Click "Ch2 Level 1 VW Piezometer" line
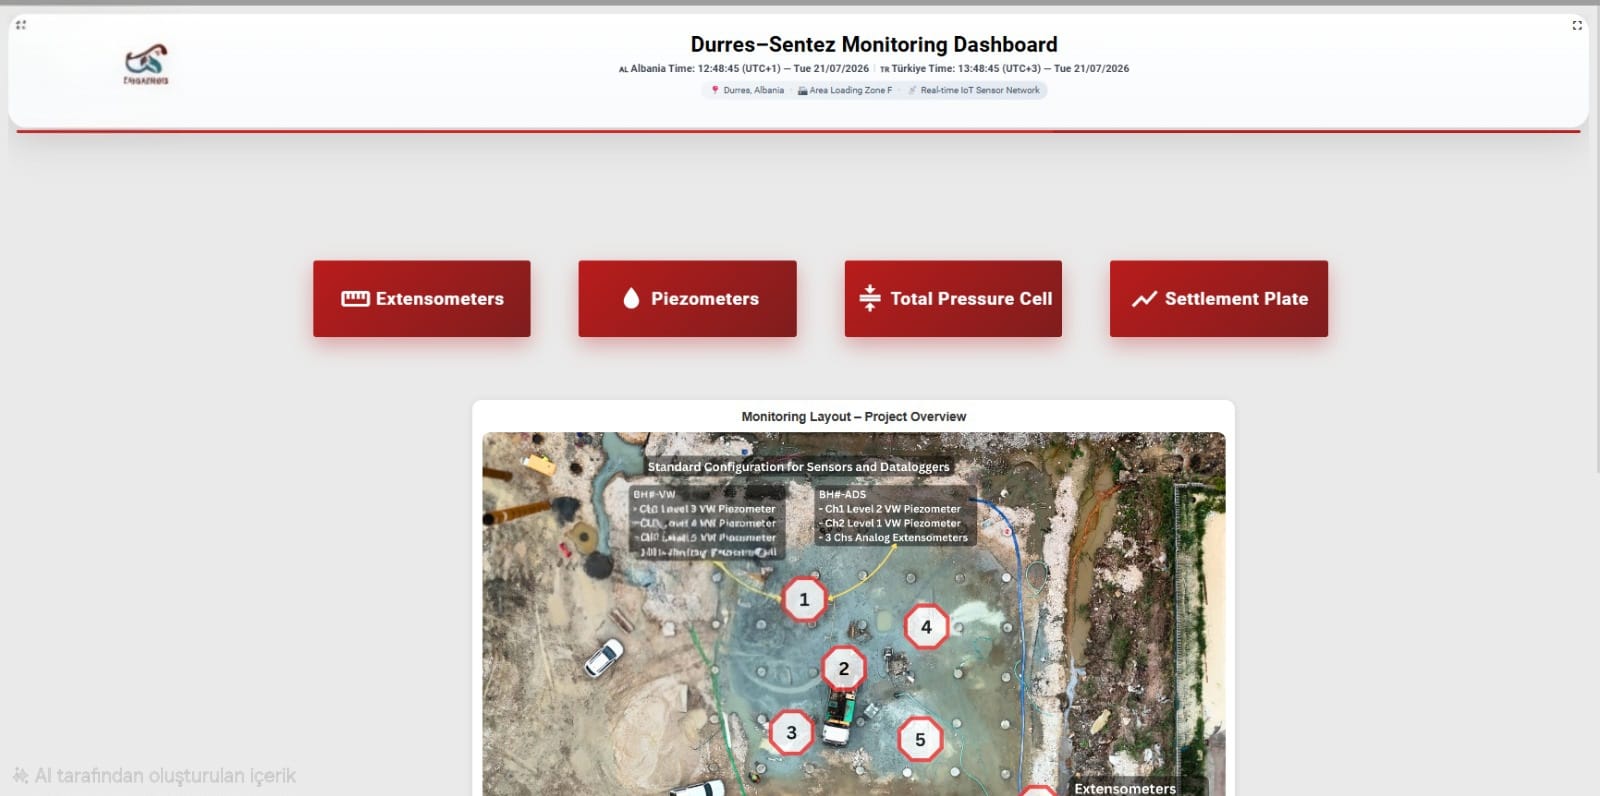 coord(890,523)
